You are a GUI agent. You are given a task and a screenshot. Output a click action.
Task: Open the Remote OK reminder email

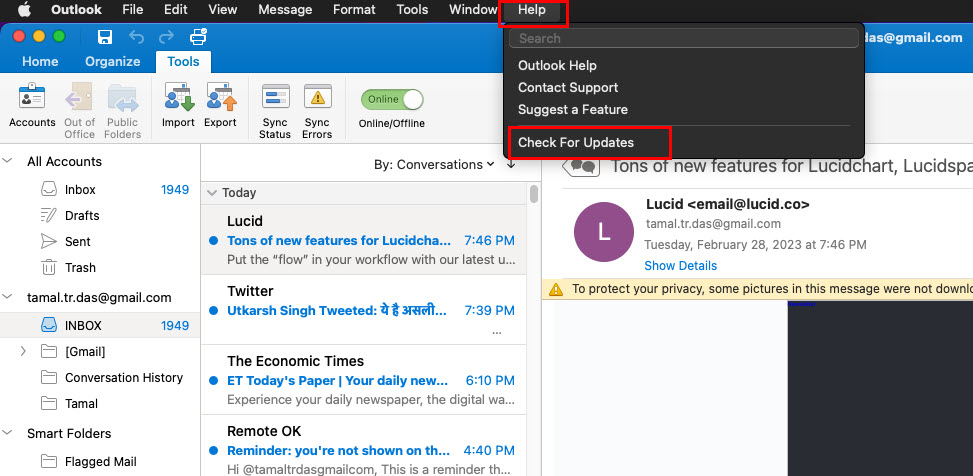[363, 446]
